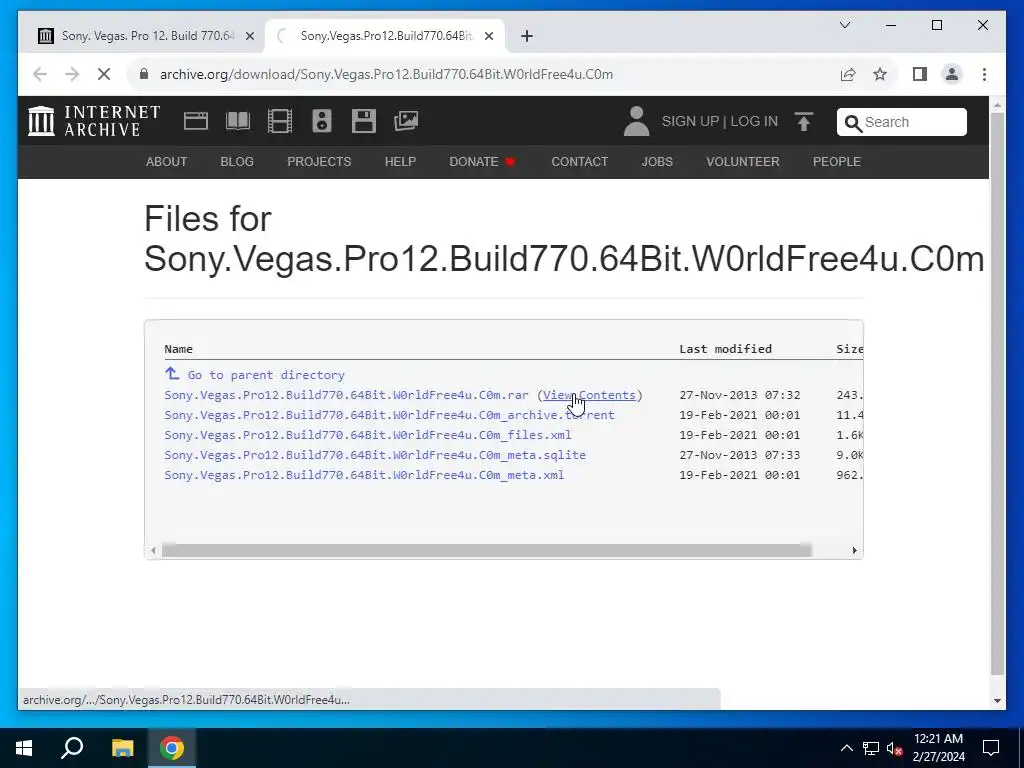The image size is (1024, 768).
Task: Click the View Contents link
Action: click(x=589, y=395)
